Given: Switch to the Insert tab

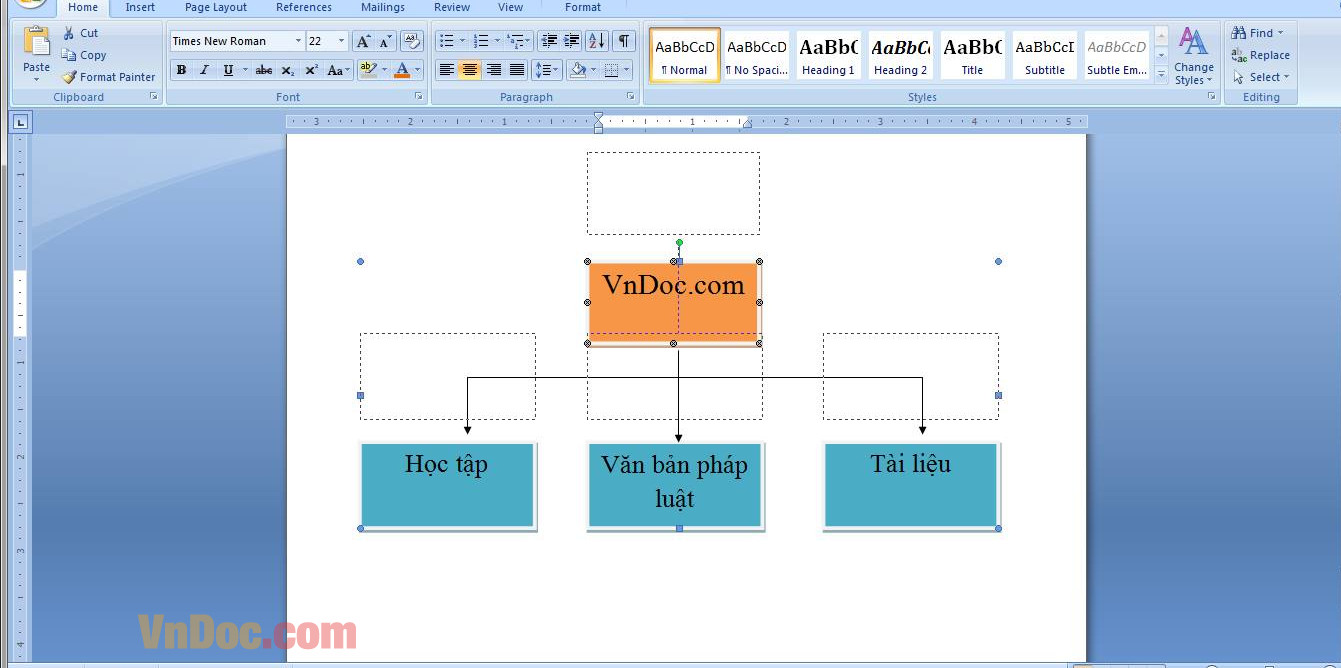Looking at the screenshot, I should tap(139, 7).
